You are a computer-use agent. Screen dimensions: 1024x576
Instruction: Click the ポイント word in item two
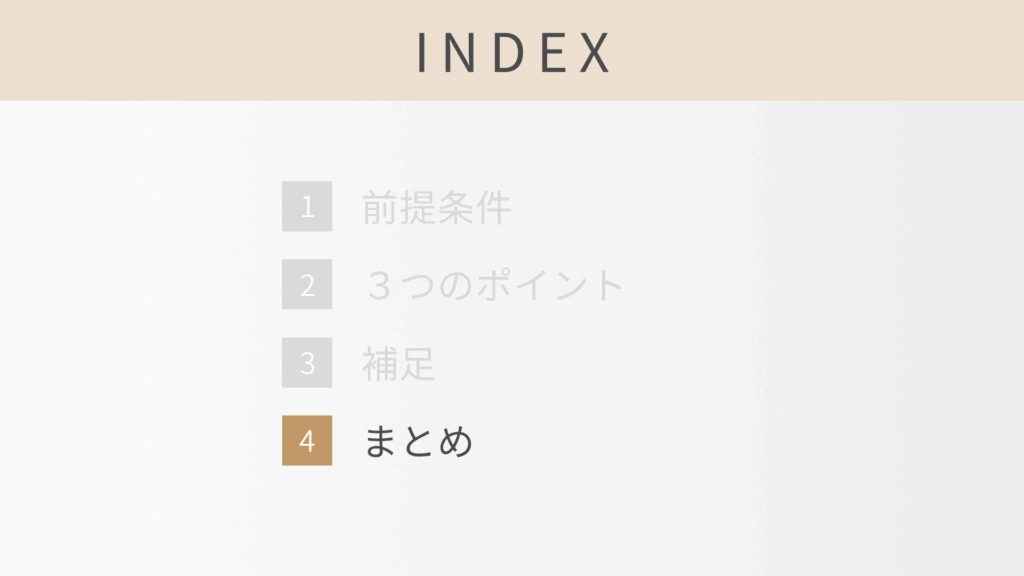tap(550, 286)
